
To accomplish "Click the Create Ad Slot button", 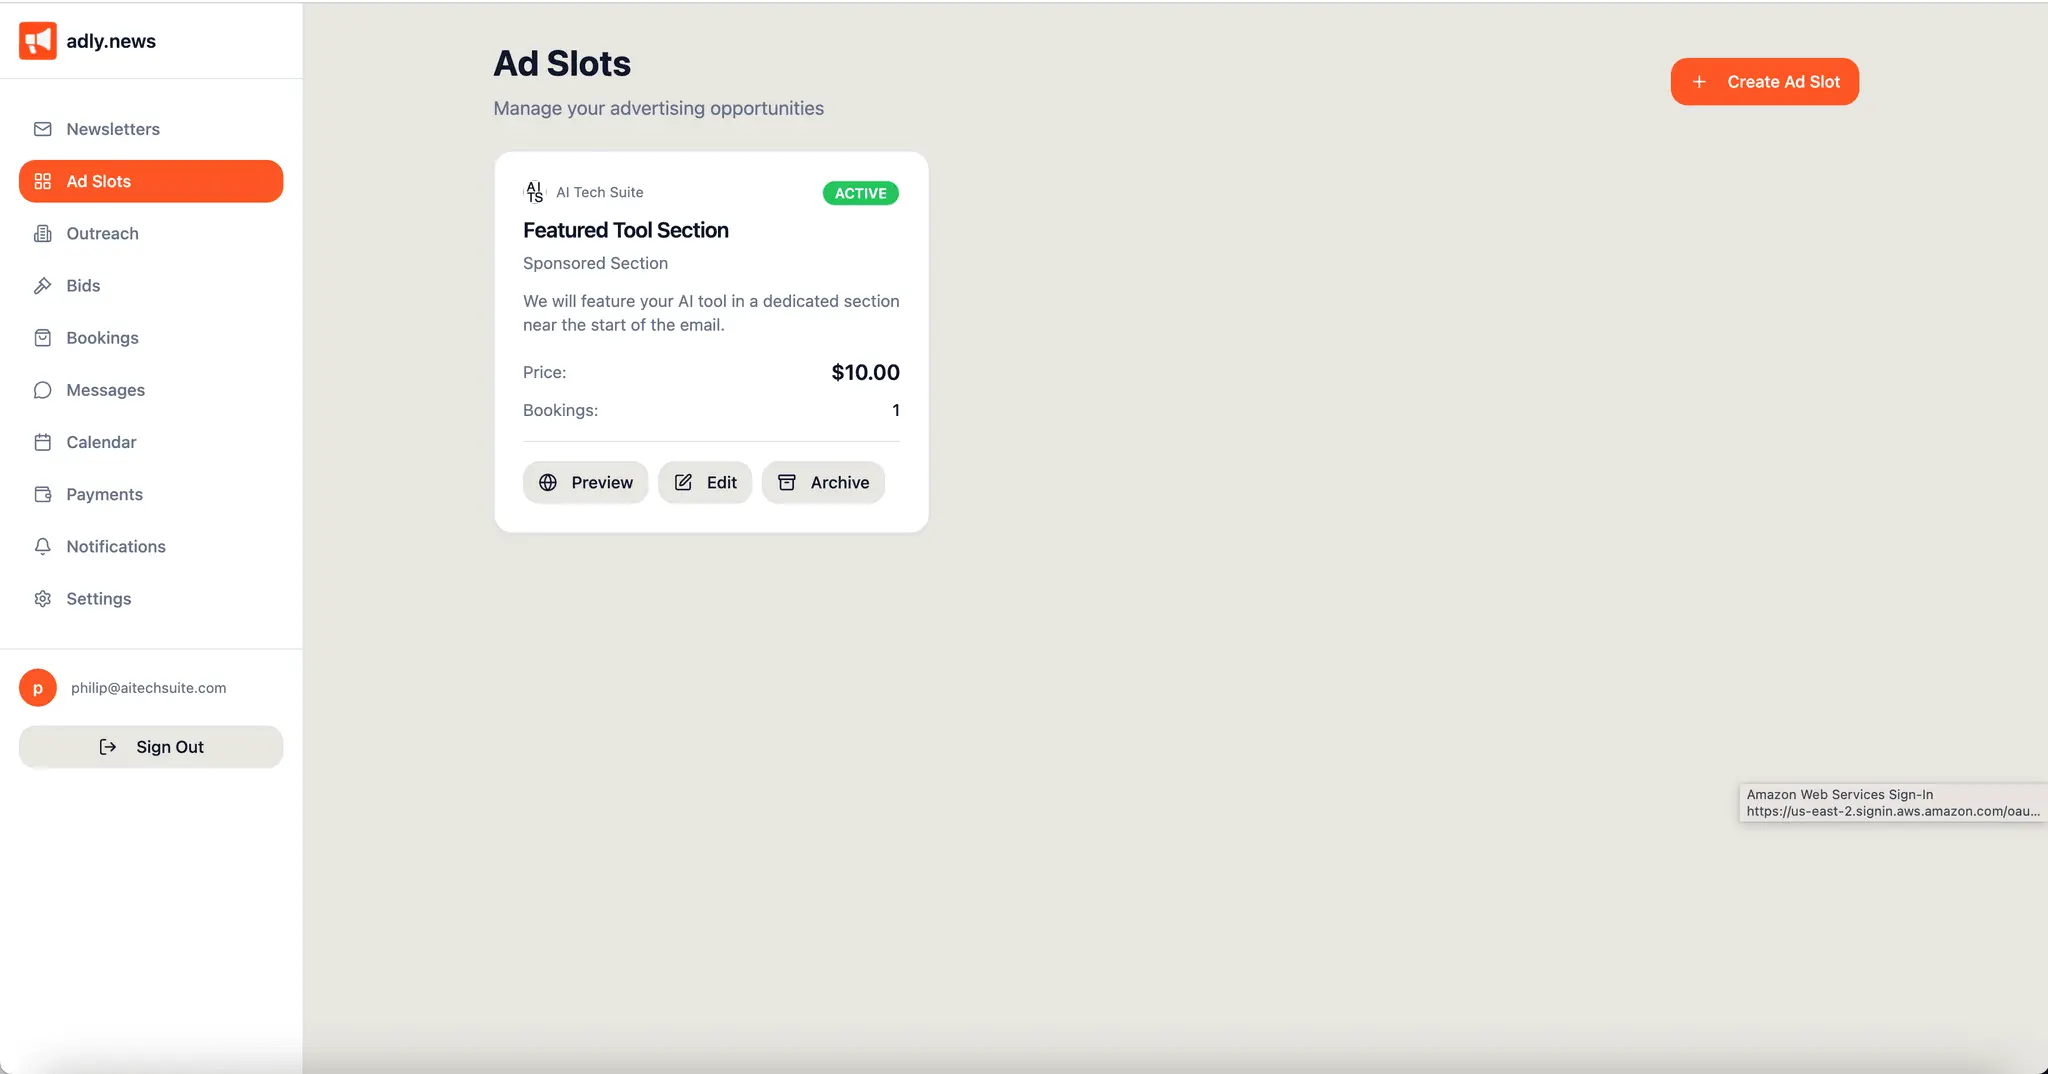I will (1764, 82).
